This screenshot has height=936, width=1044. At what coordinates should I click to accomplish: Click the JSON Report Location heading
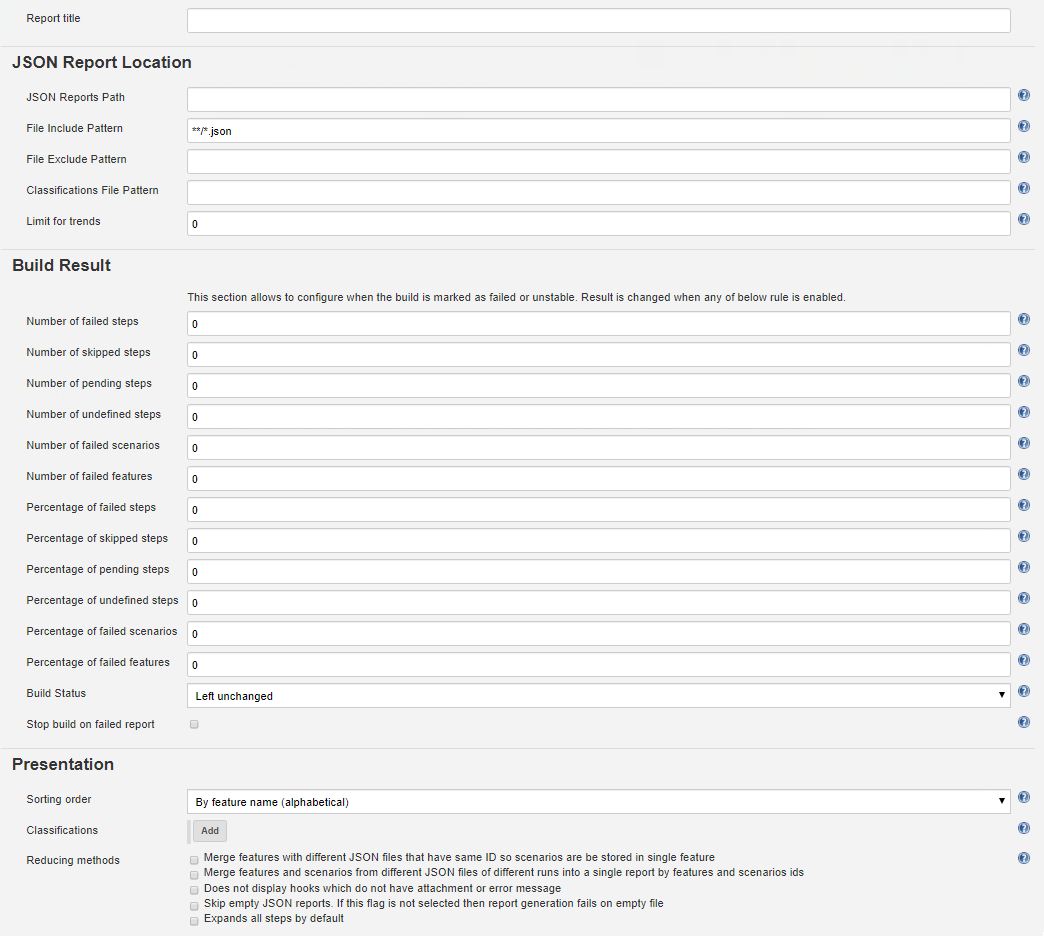tap(102, 62)
